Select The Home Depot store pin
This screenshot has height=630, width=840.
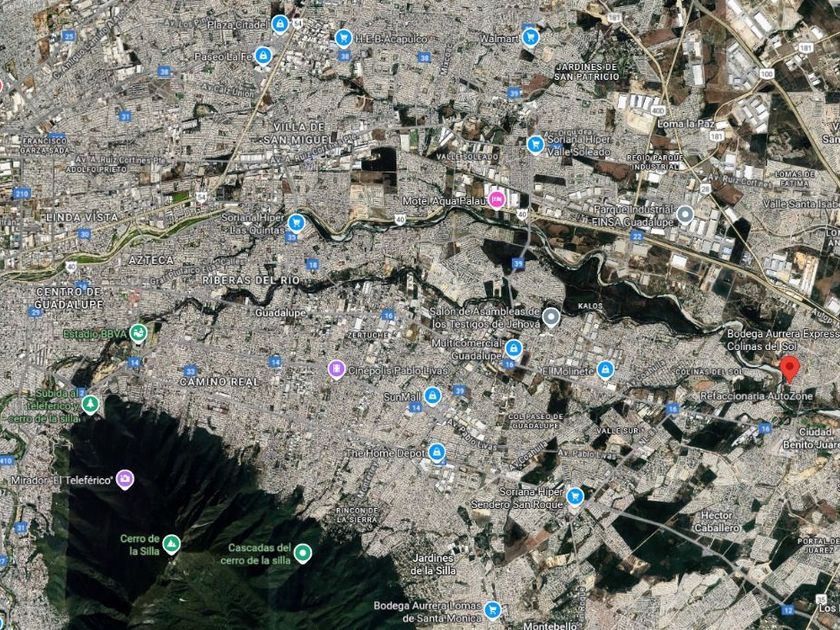[x=437, y=452]
